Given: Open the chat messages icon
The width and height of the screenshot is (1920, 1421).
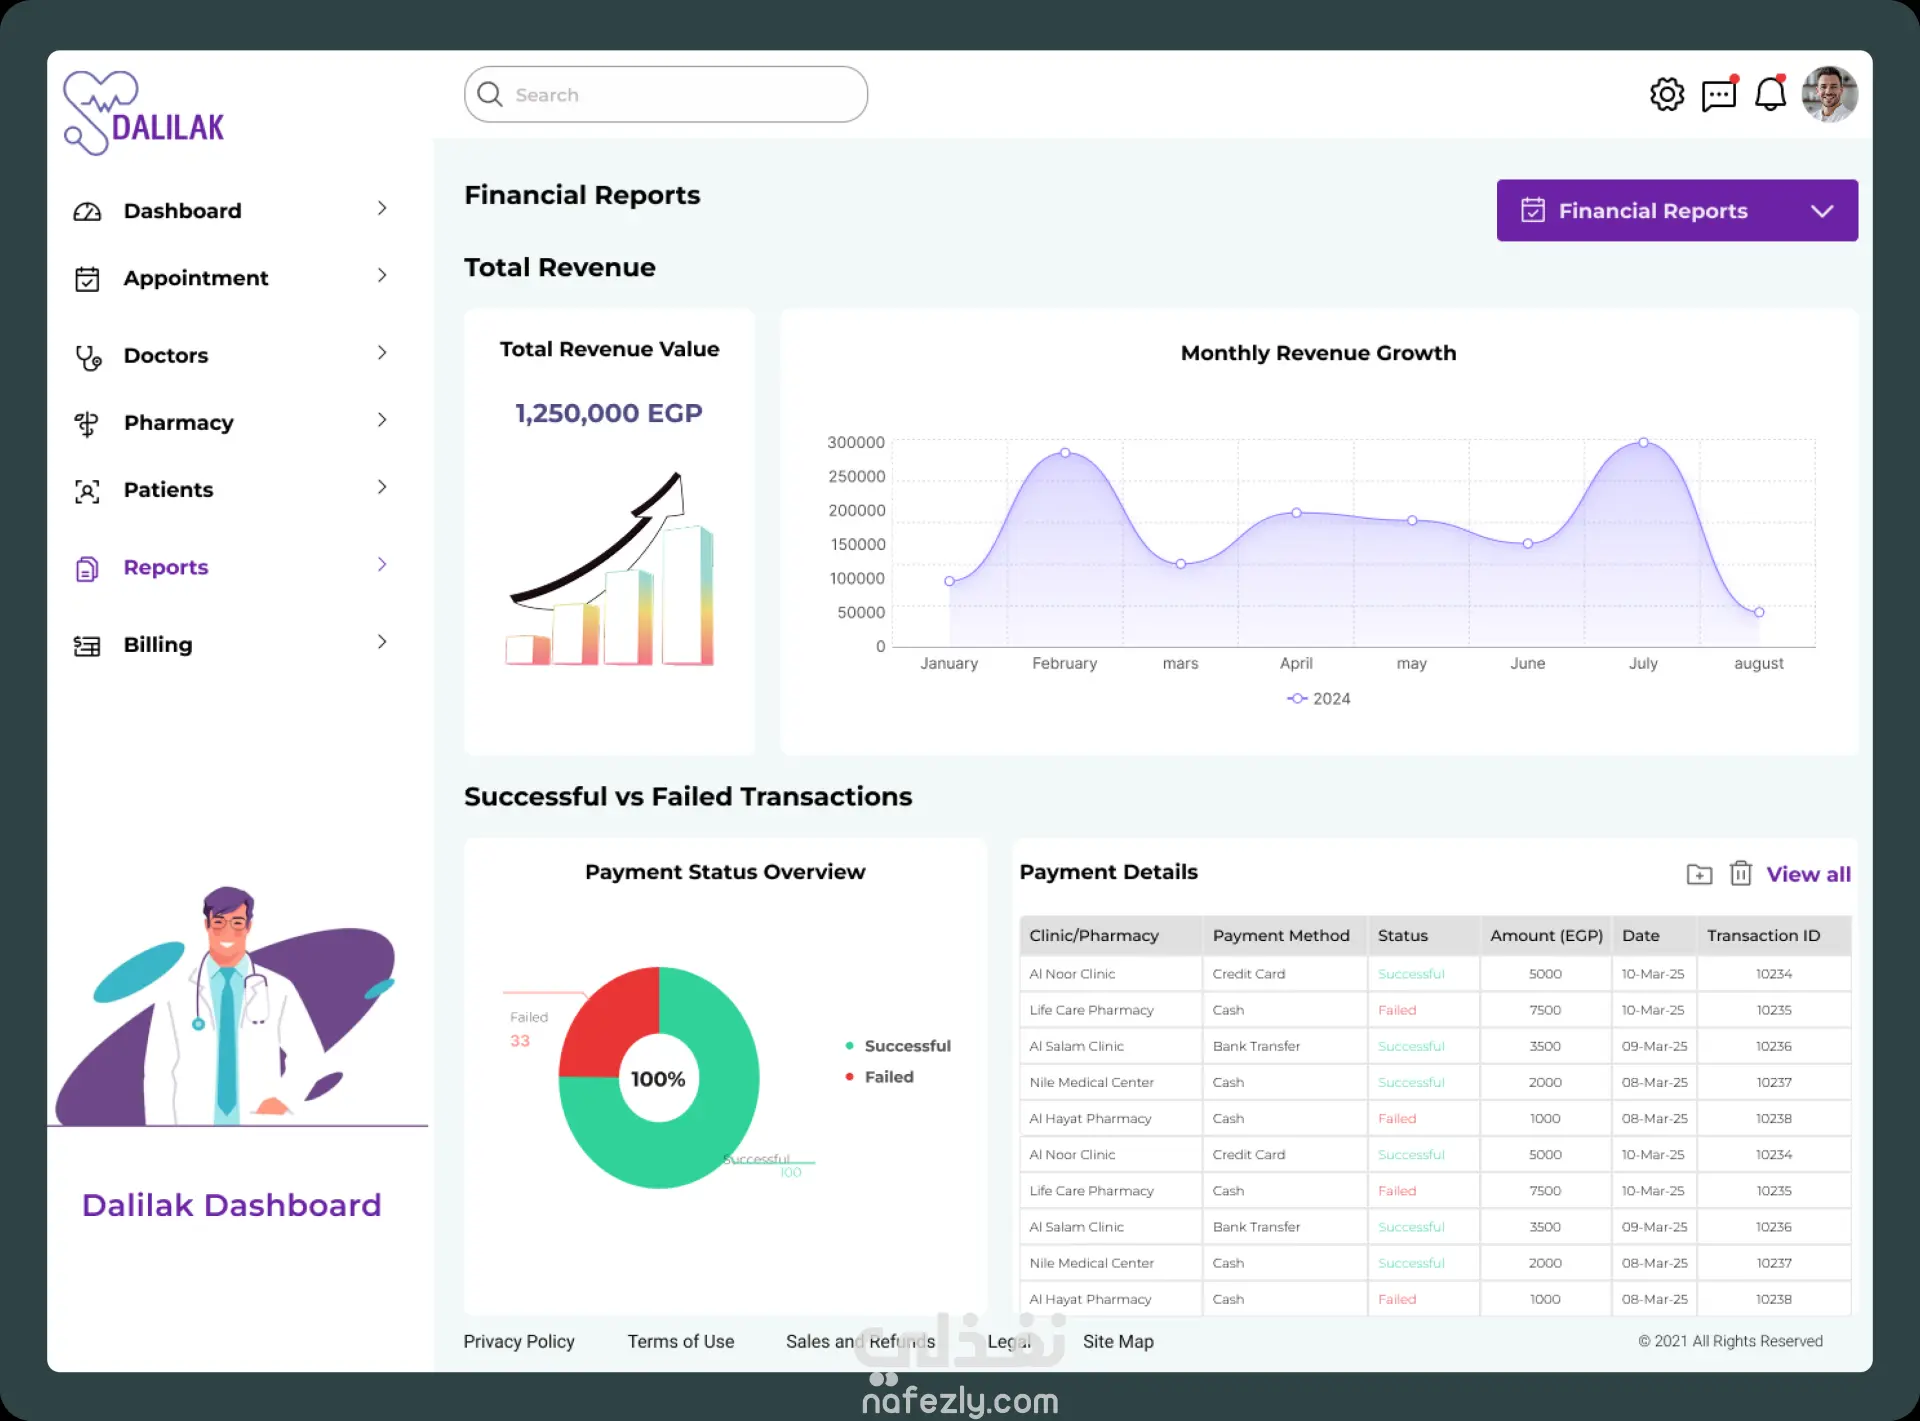Looking at the screenshot, I should coord(1718,95).
